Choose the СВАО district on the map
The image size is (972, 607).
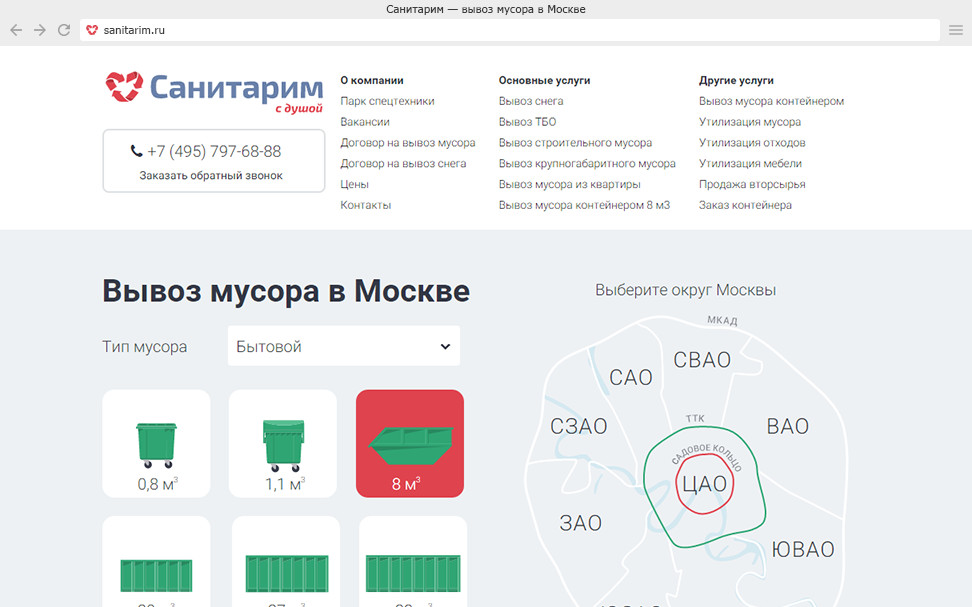coord(701,360)
